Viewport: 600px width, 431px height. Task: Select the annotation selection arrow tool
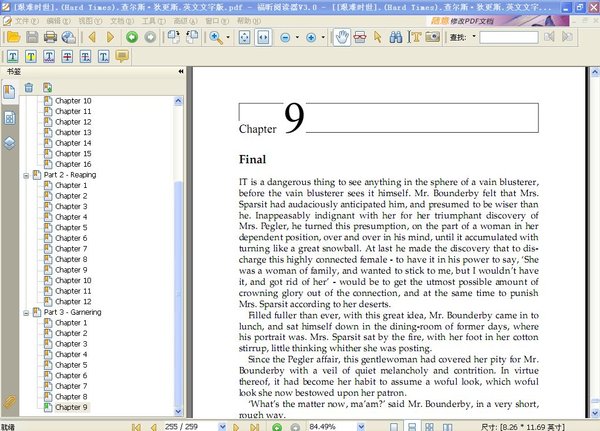tap(378, 37)
